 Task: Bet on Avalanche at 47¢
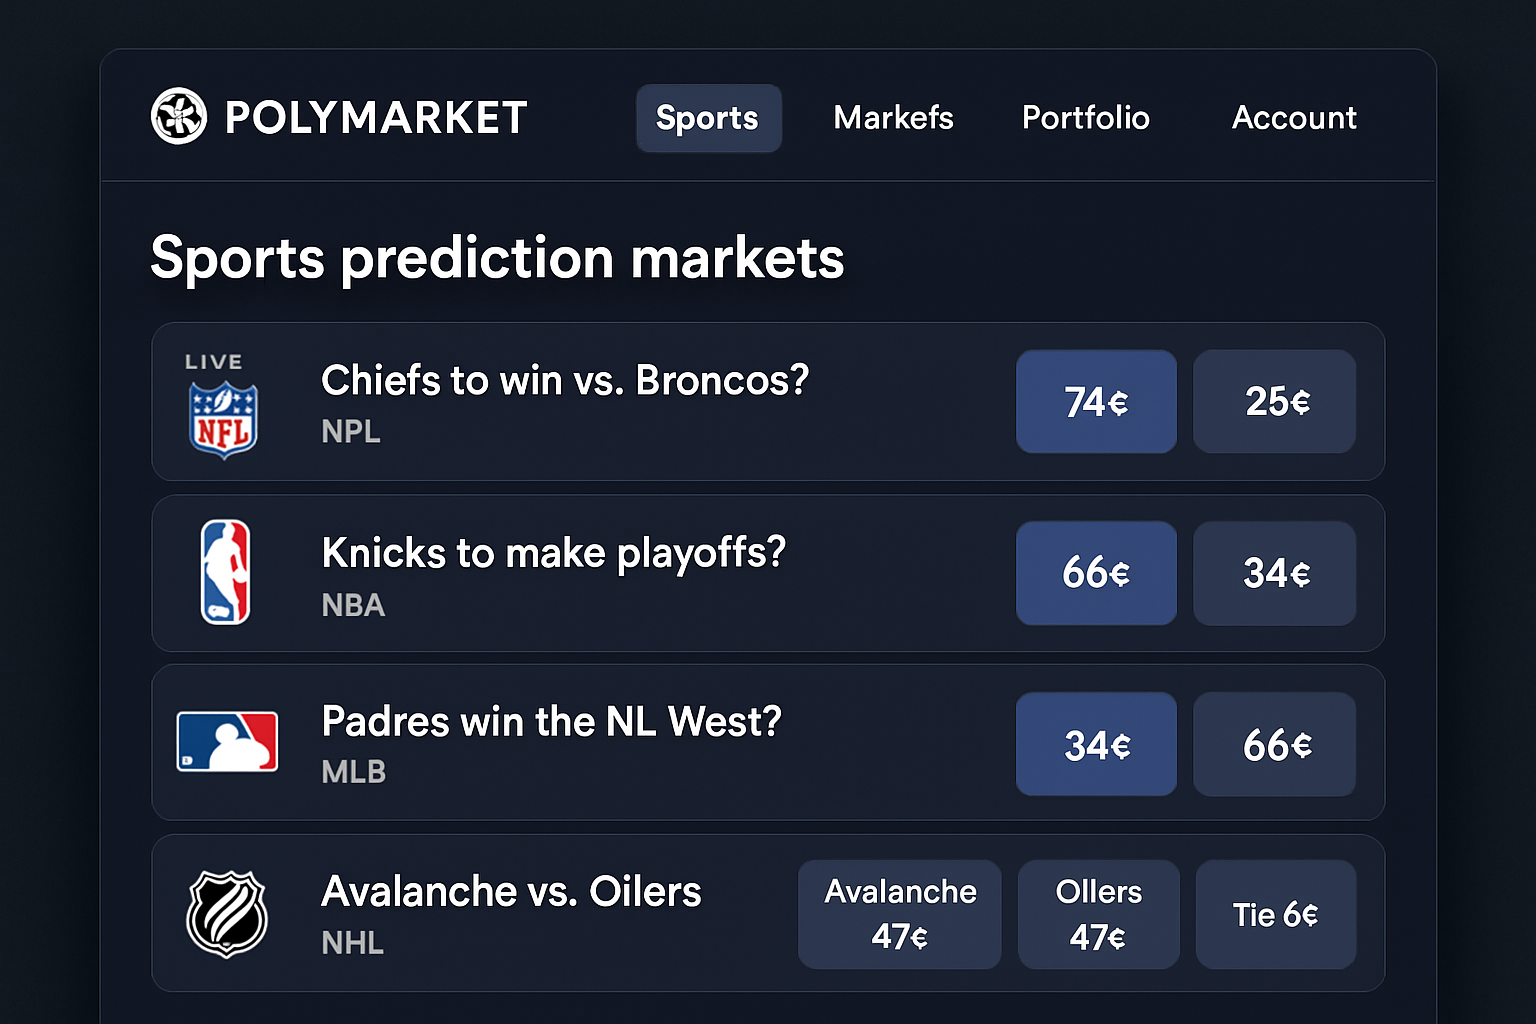coord(899,914)
